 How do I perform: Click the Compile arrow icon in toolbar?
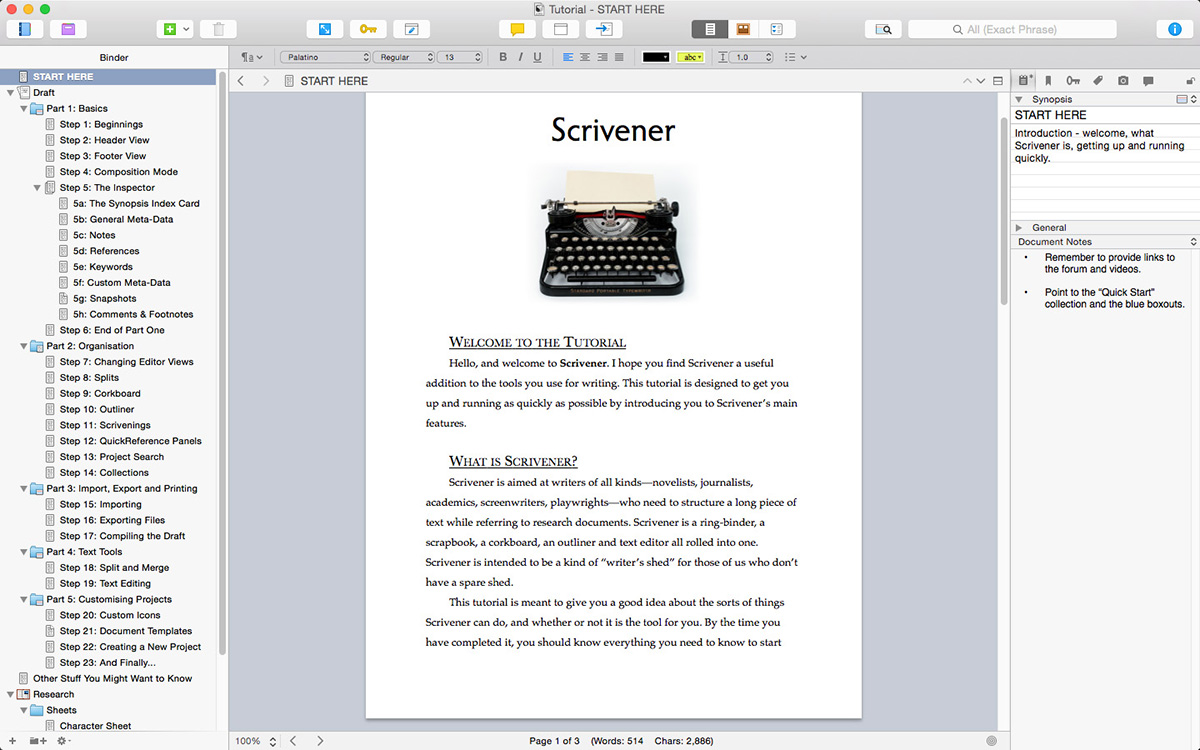point(605,29)
